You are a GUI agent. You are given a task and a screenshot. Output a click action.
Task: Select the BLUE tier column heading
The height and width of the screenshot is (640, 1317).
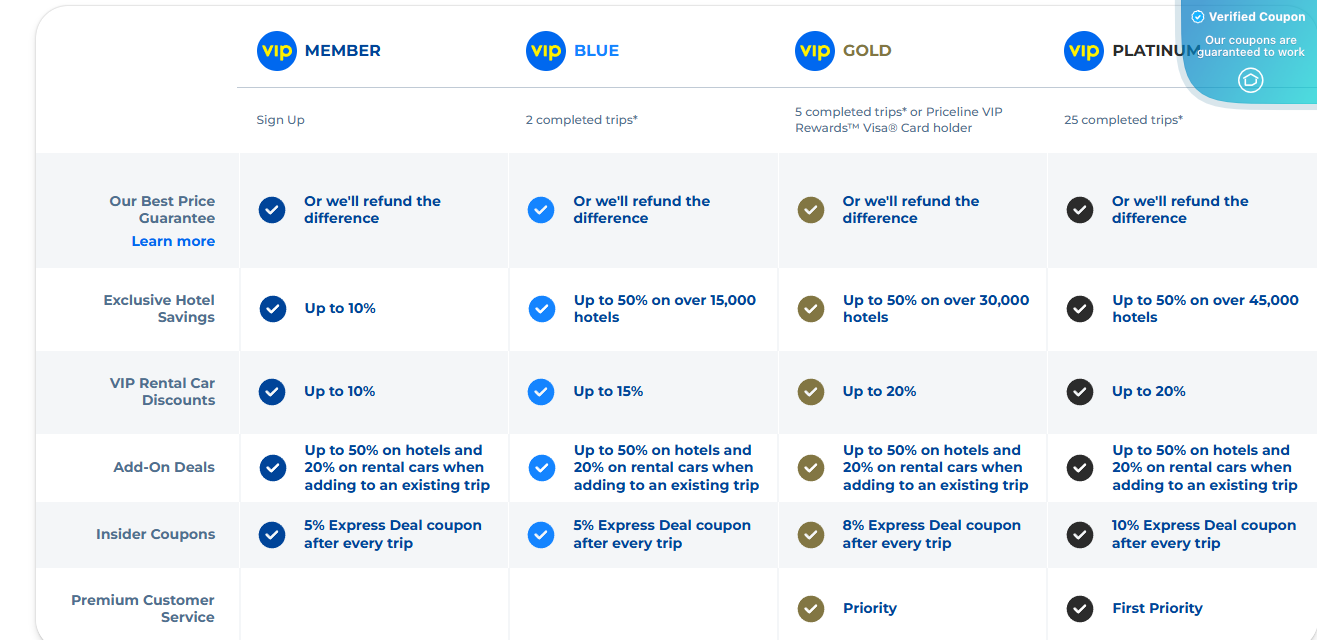596,51
